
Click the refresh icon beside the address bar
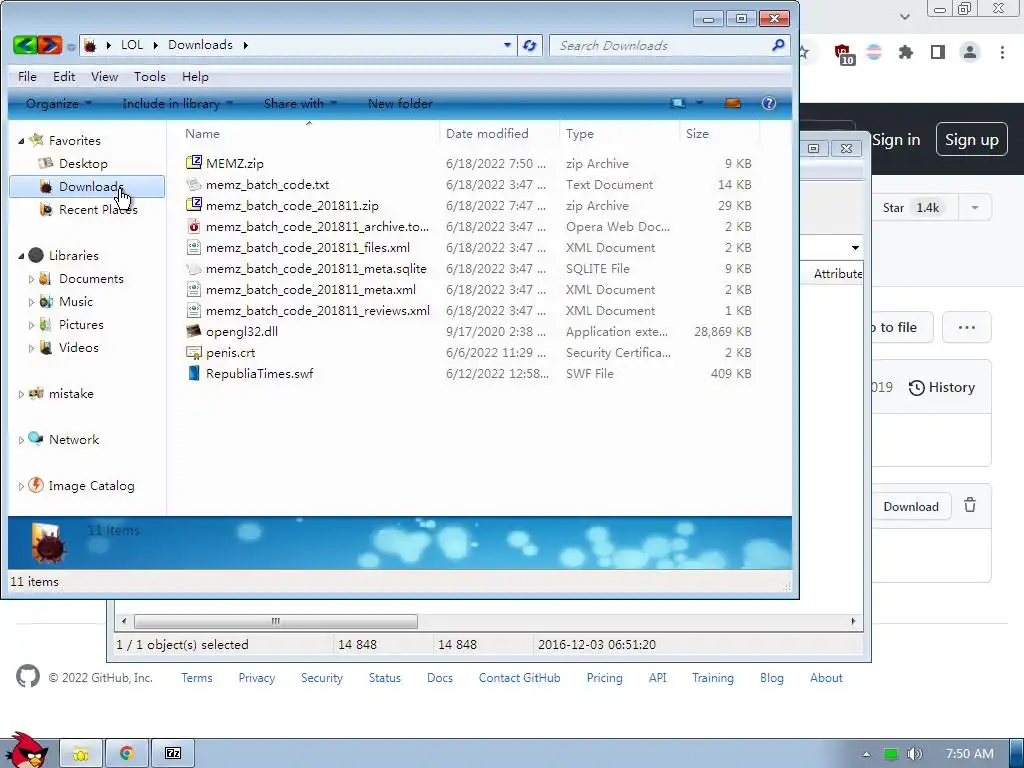pyautogui.click(x=530, y=45)
